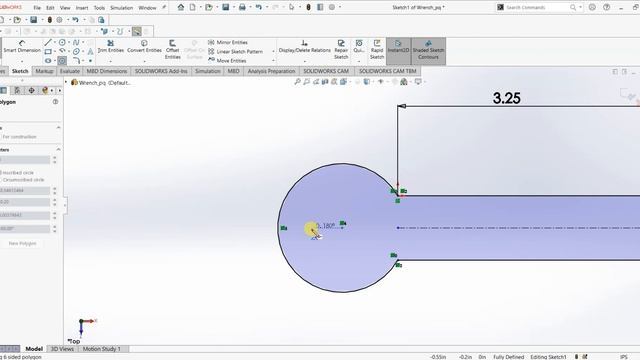Select the Corner Rectangle tool
640x360 pixels.
click(x=48, y=51)
